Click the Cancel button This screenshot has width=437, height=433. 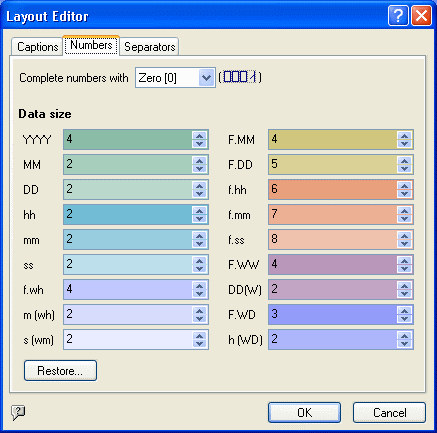(x=389, y=412)
